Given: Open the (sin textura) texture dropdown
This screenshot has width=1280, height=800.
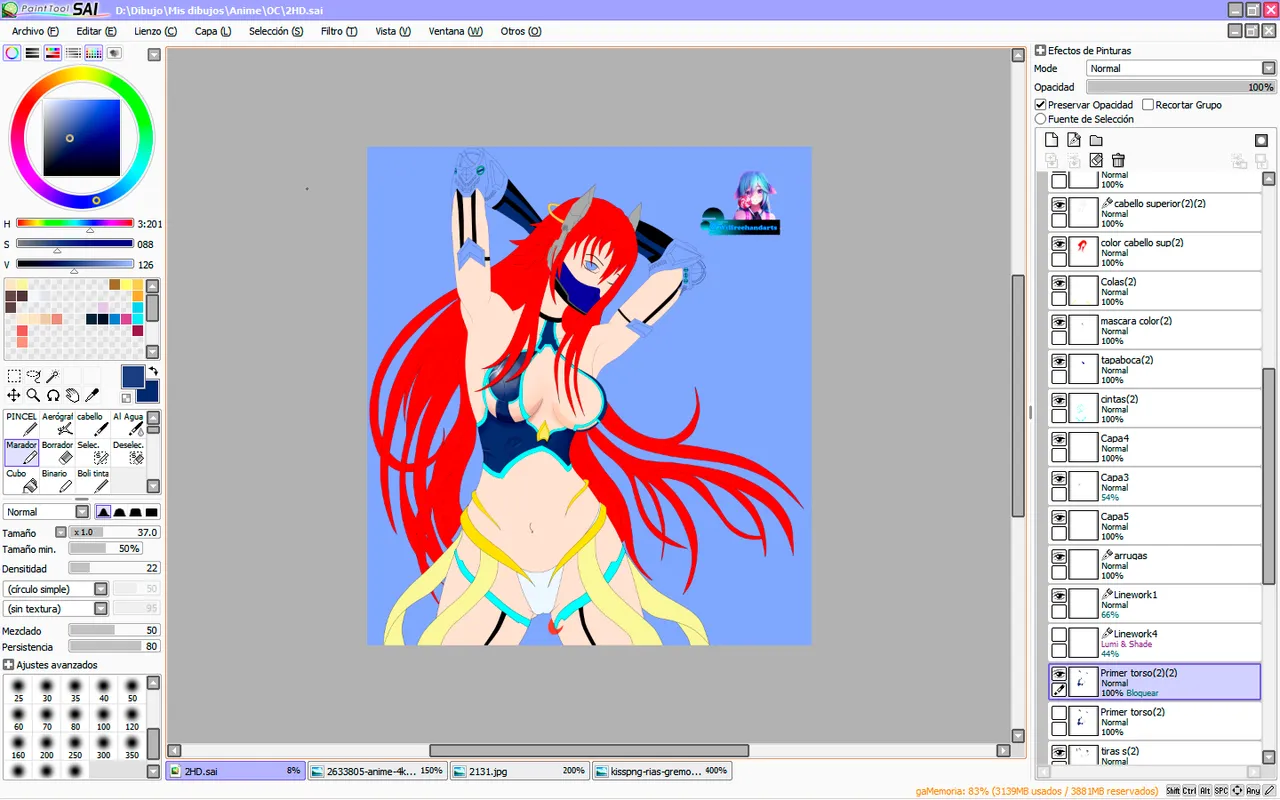Looking at the screenshot, I should (x=56, y=608).
